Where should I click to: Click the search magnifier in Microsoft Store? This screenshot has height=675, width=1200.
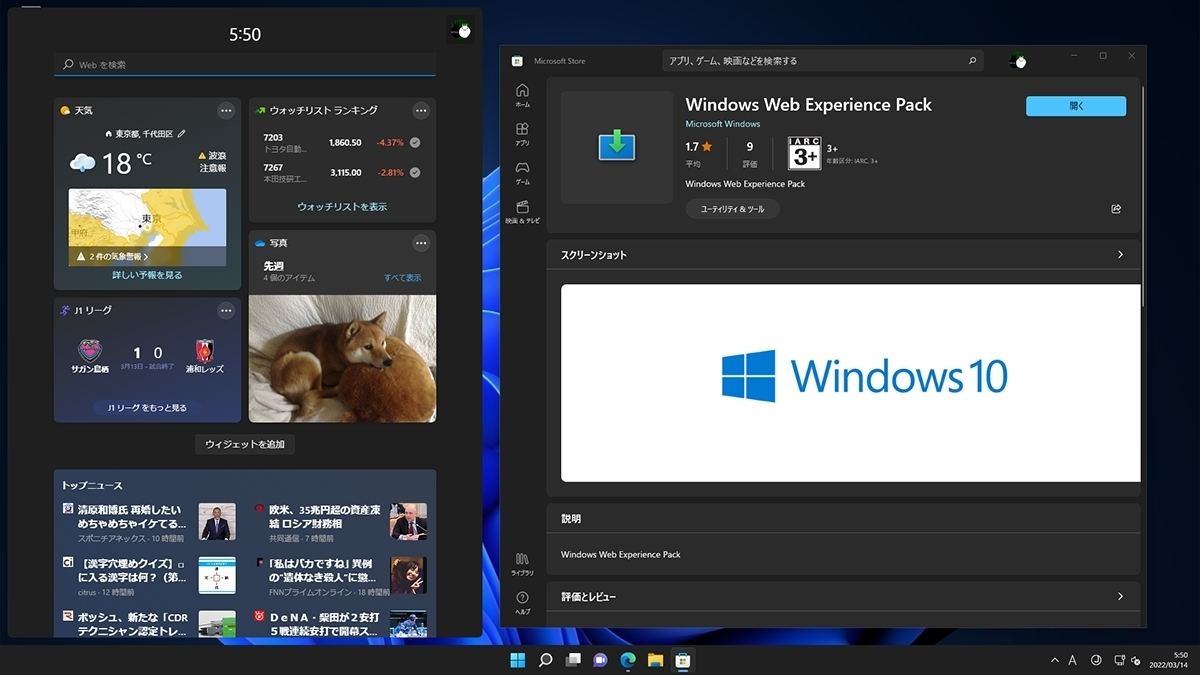click(x=972, y=61)
